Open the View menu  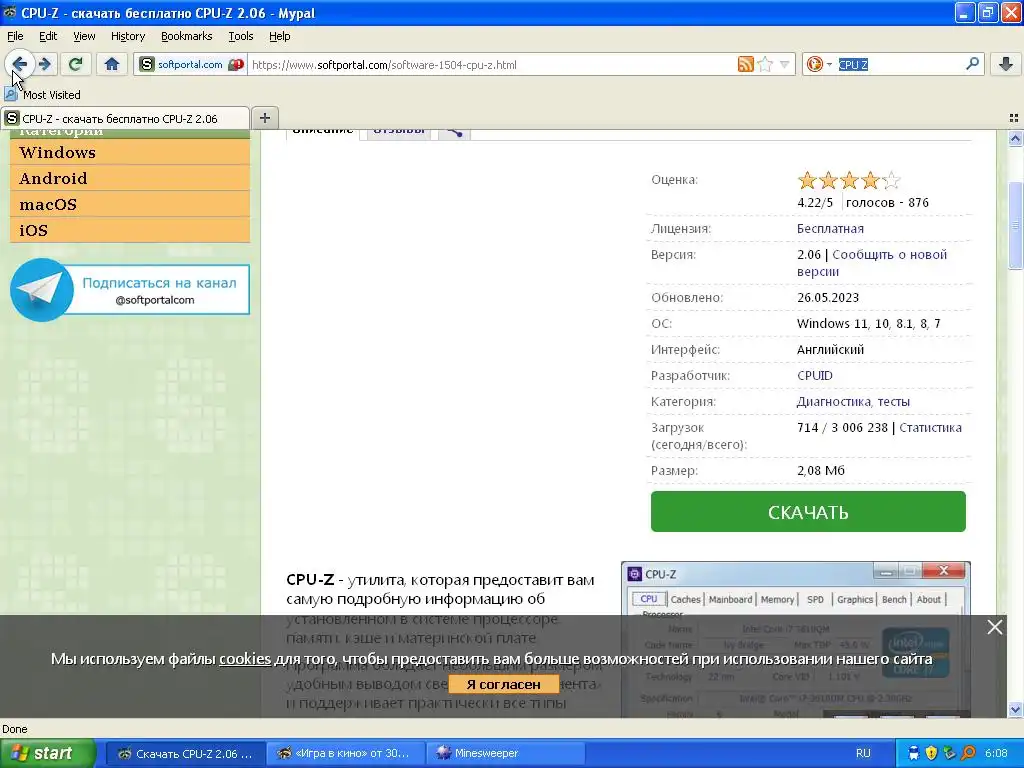coord(84,37)
